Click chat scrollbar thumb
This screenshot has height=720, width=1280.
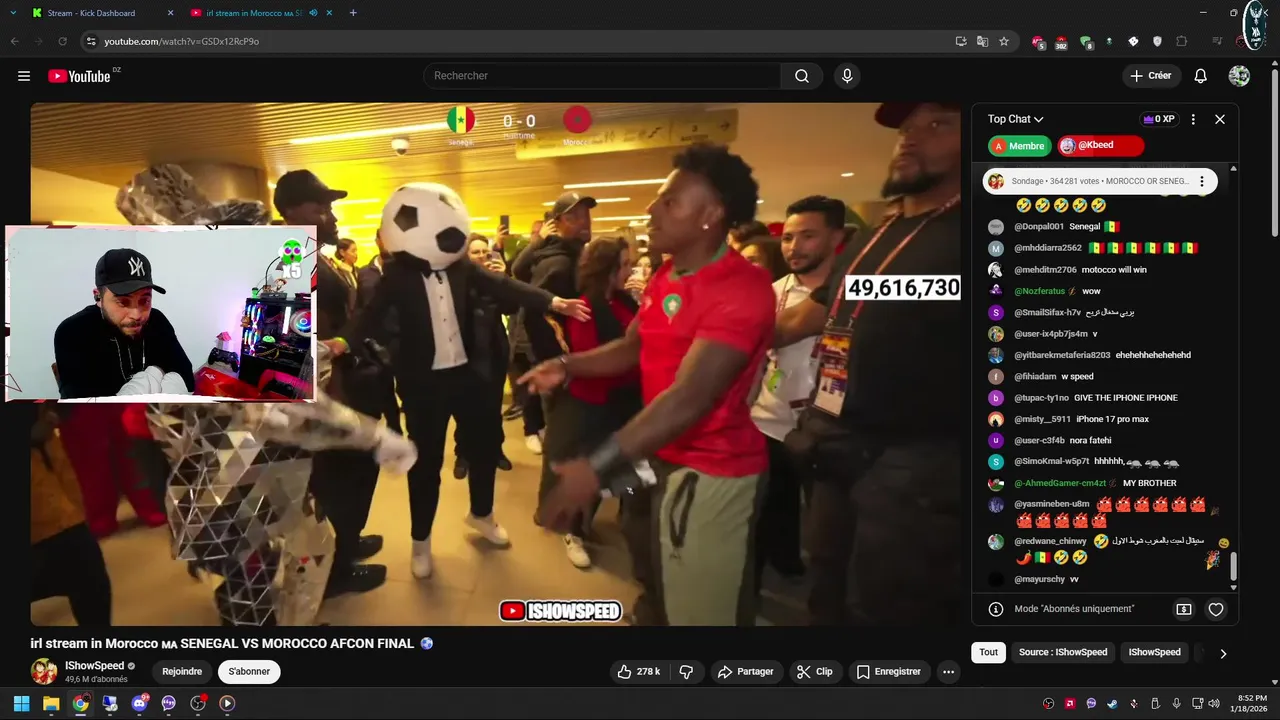click(x=1233, y=566)
